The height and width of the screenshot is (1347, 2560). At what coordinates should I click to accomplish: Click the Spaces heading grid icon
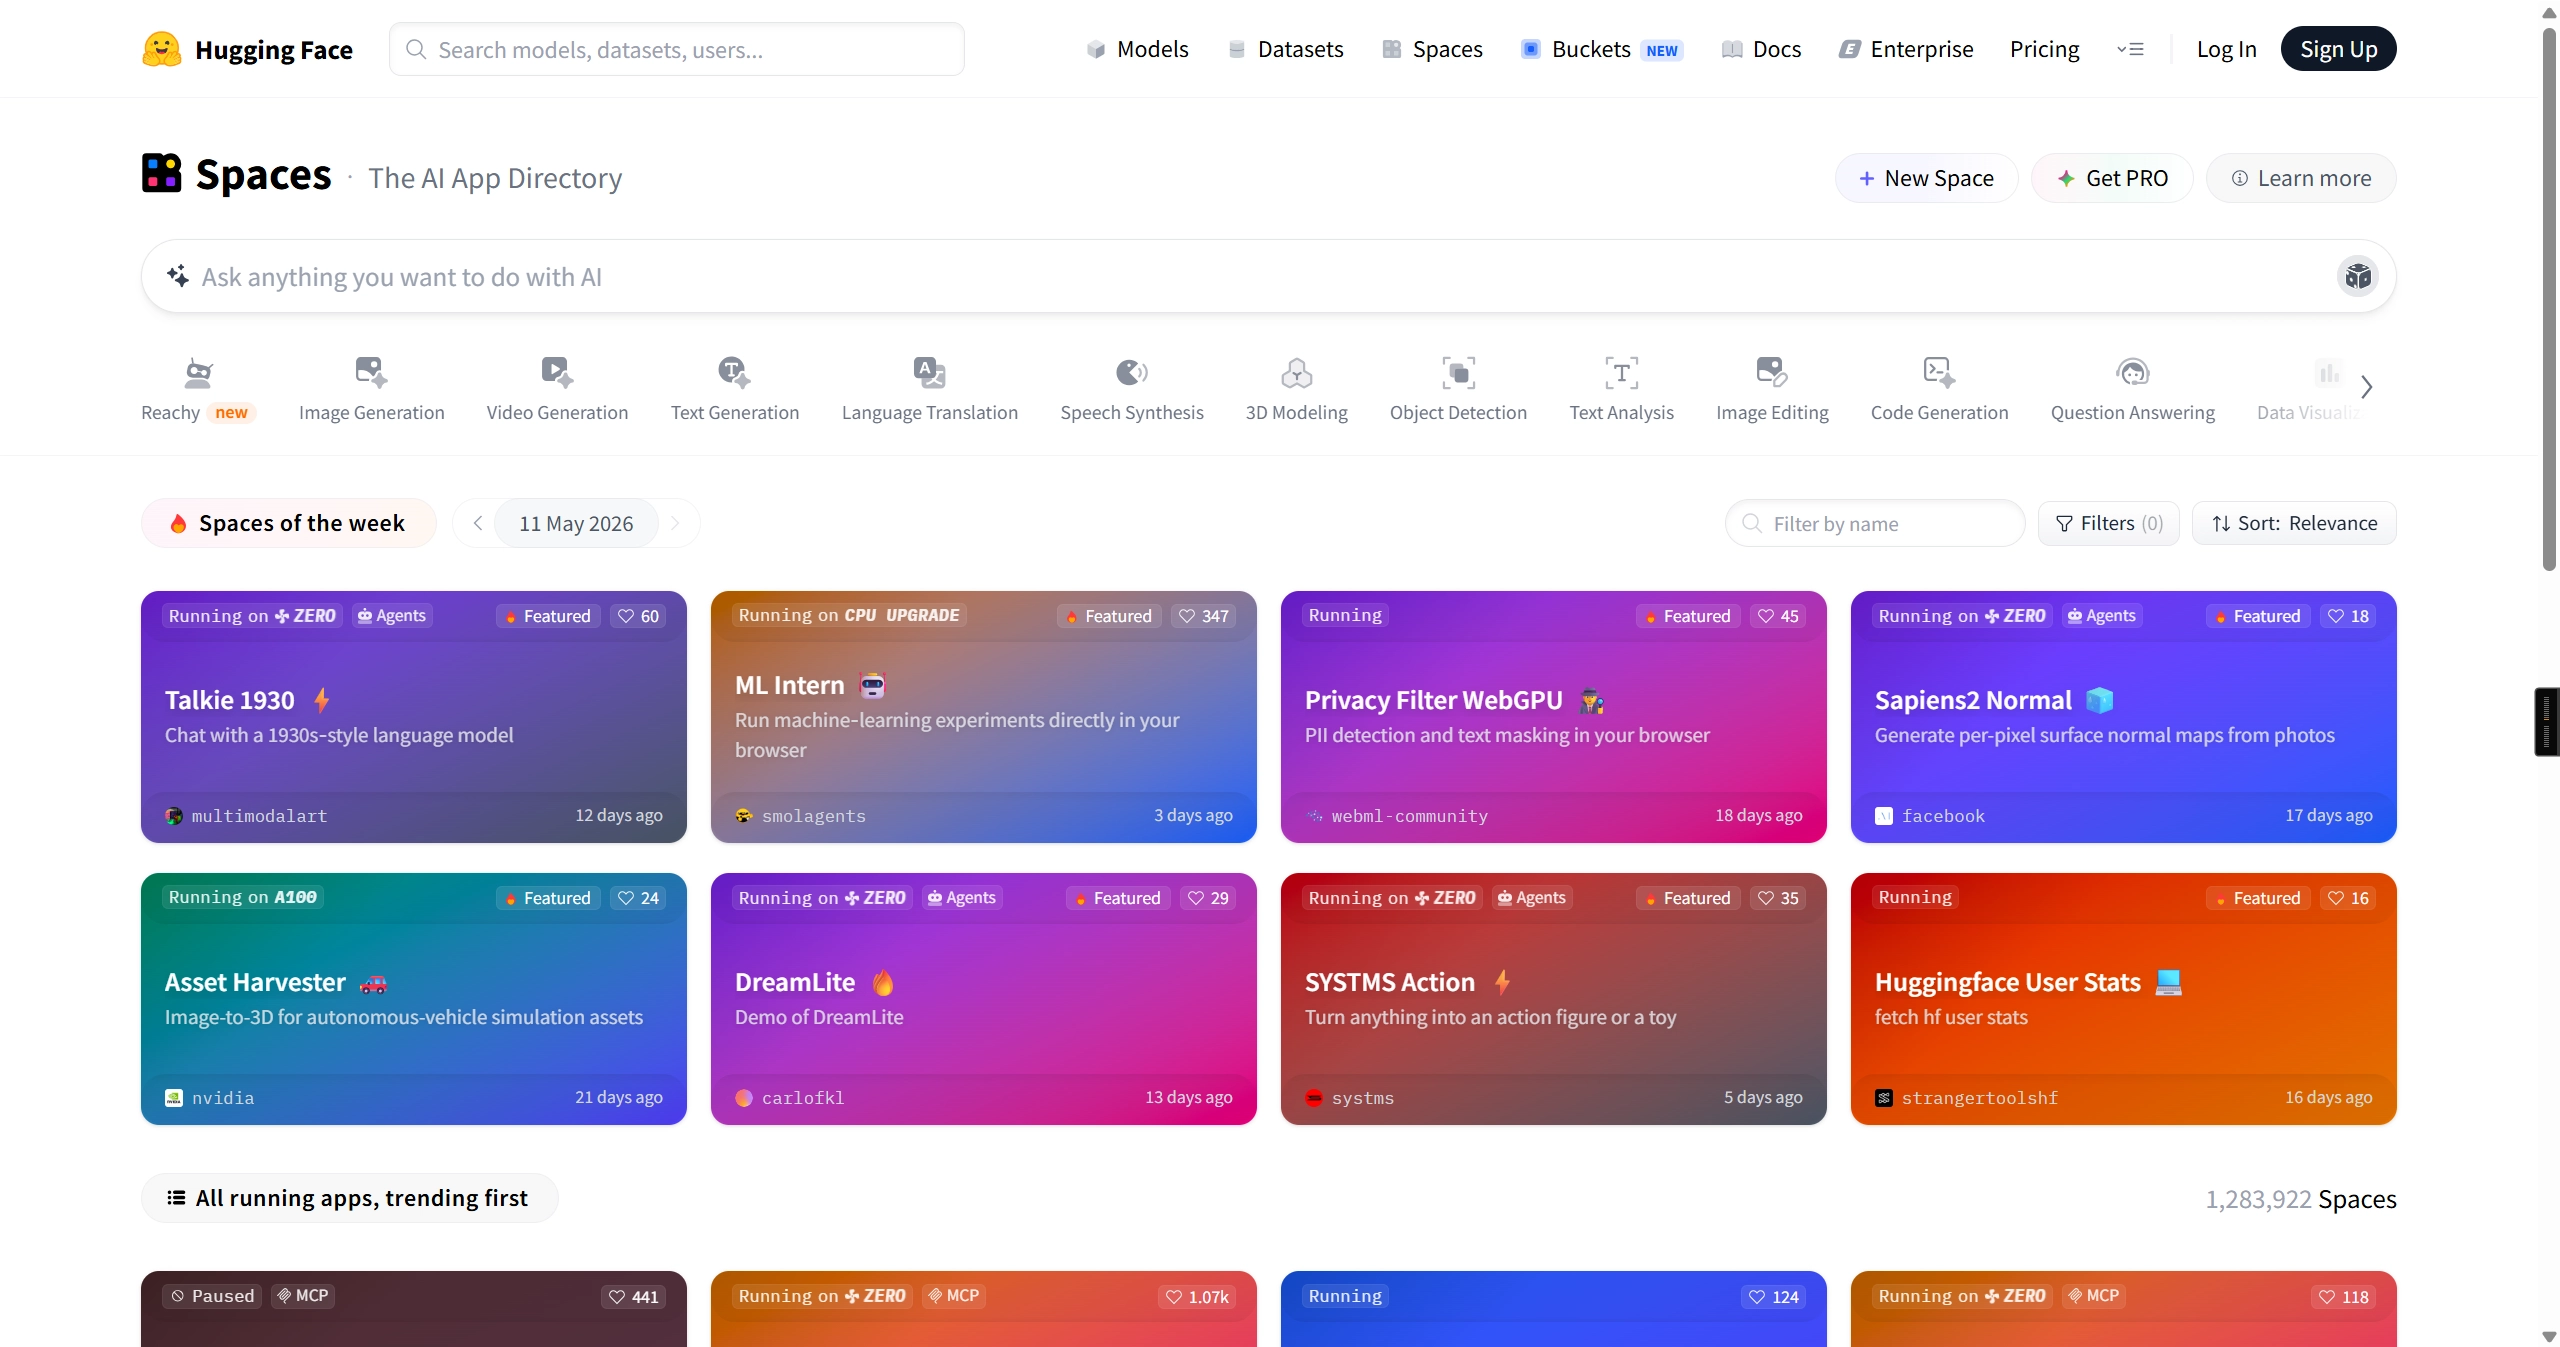pos(161,173)
